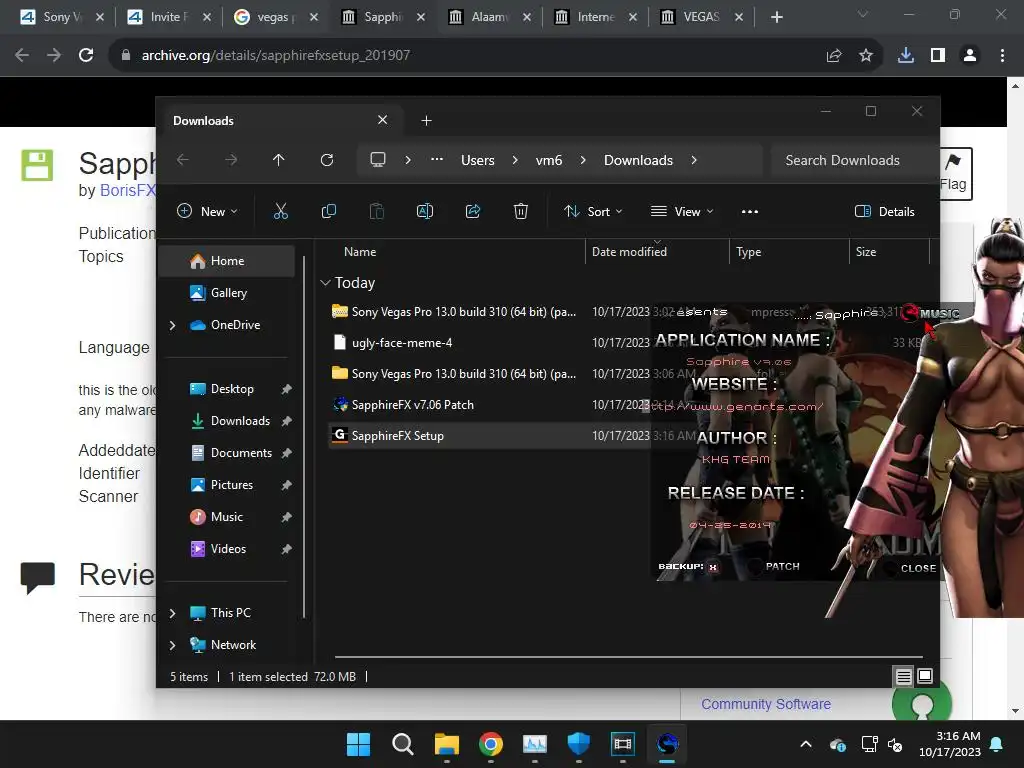Click the Share icon in Explorer toolbar
The width and height of the screenshot is (1024, 768).
(473, 211)
